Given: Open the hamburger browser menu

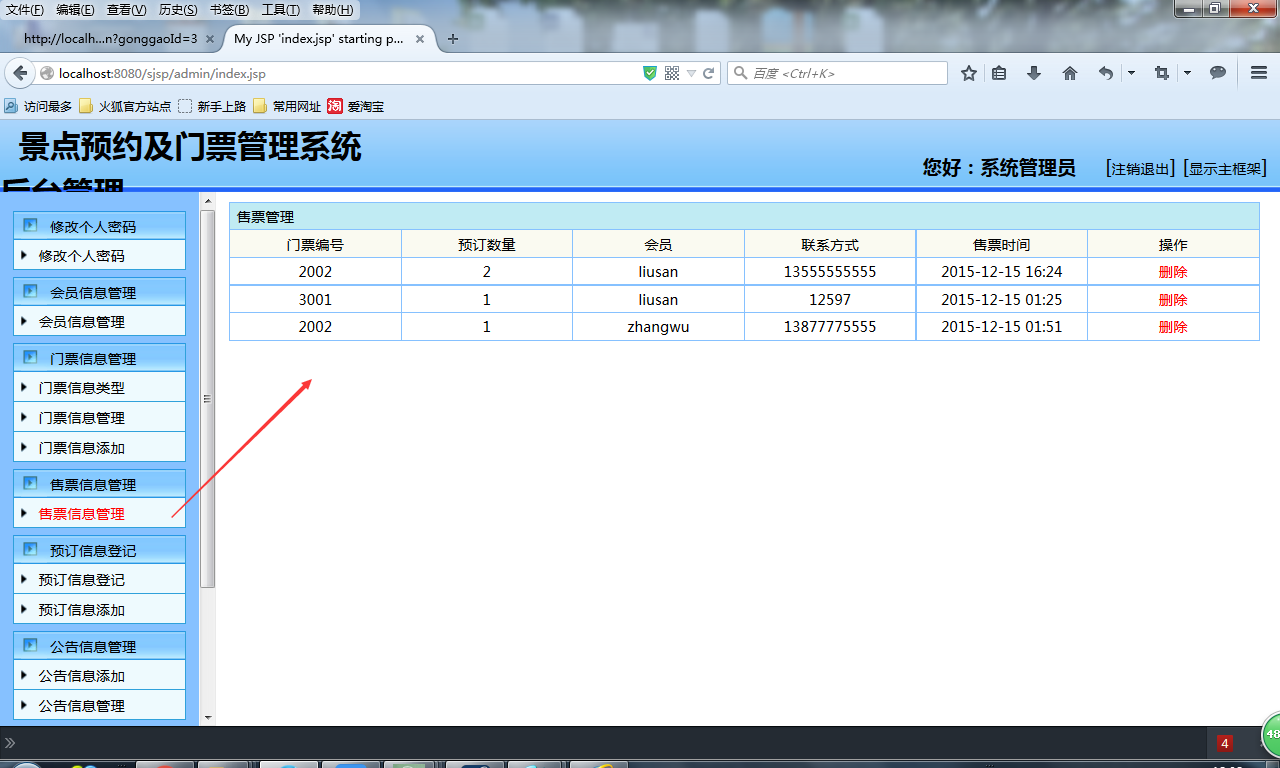Looking at the screenshot, I should (1259, 73).
